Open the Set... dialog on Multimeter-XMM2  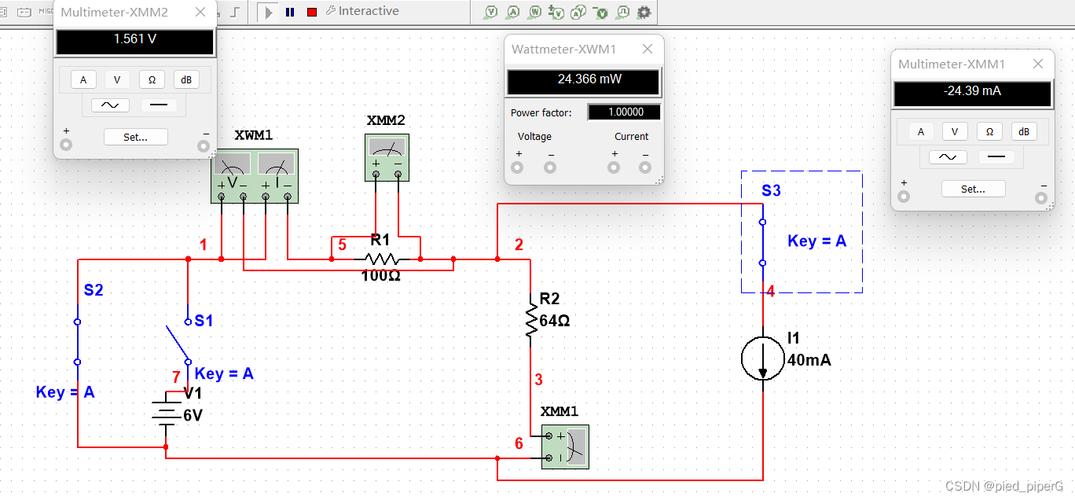pos(136,136)
